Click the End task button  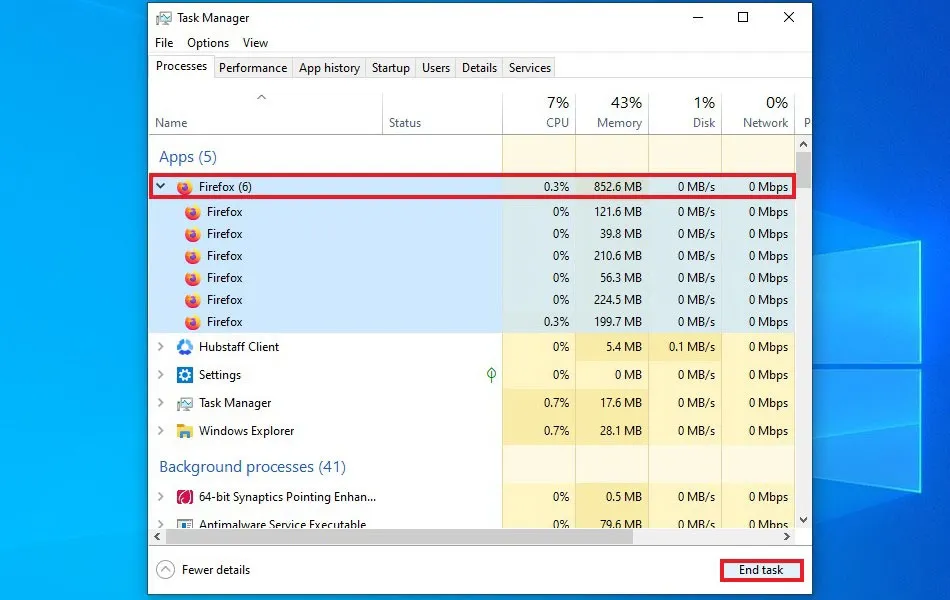761,569
